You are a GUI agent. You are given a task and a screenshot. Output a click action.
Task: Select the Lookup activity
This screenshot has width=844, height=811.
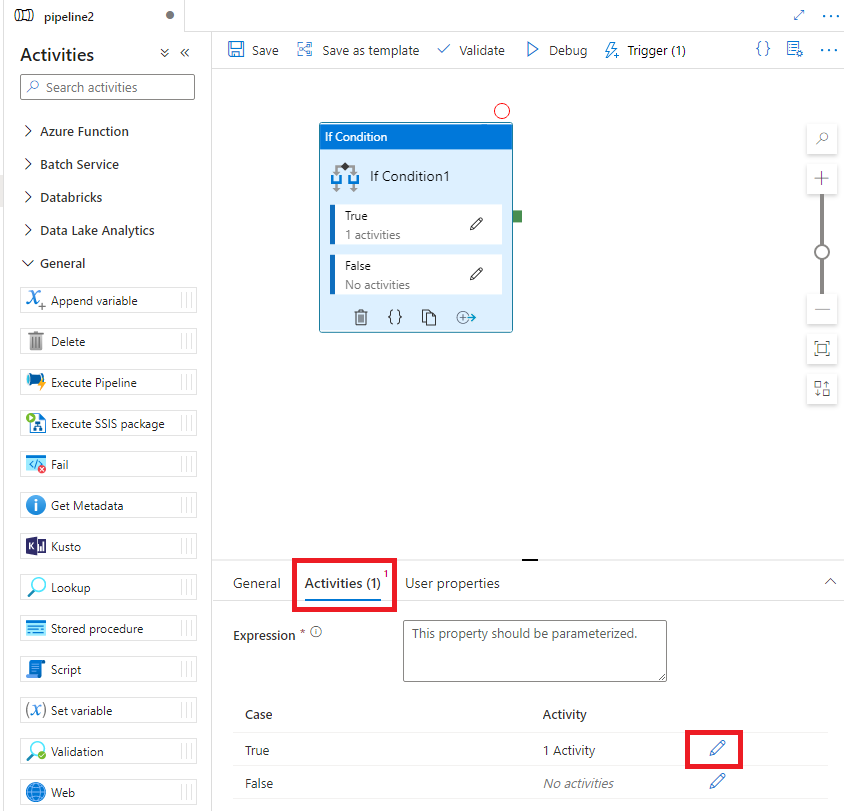point(108,587)
